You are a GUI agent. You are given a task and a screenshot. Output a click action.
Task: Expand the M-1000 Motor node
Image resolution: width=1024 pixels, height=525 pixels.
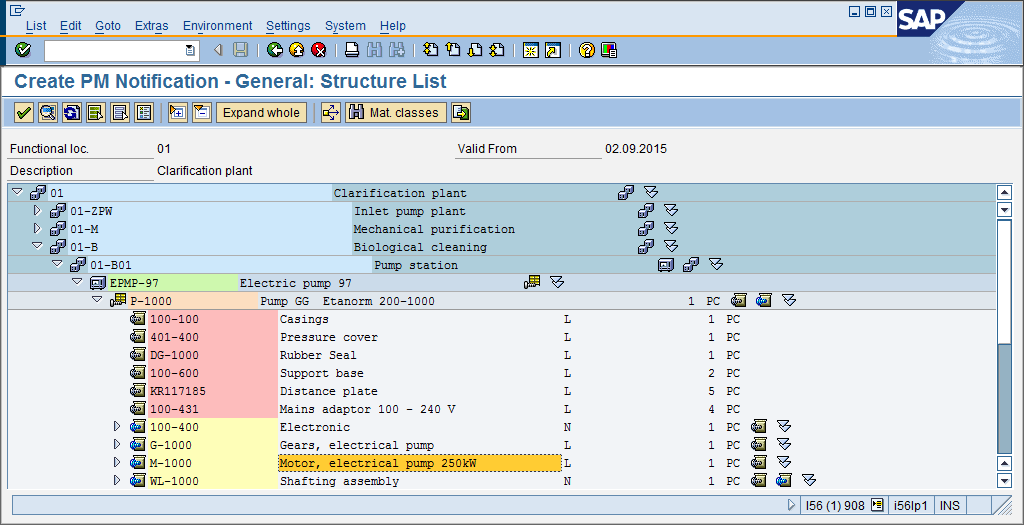(x=118, y=462)
